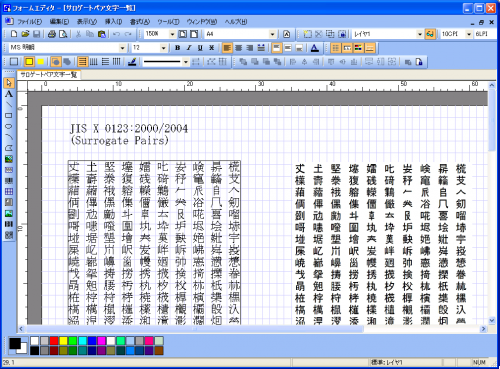Toggle Bold formatting
Screen dimensions: 500x369
[178, 48]
